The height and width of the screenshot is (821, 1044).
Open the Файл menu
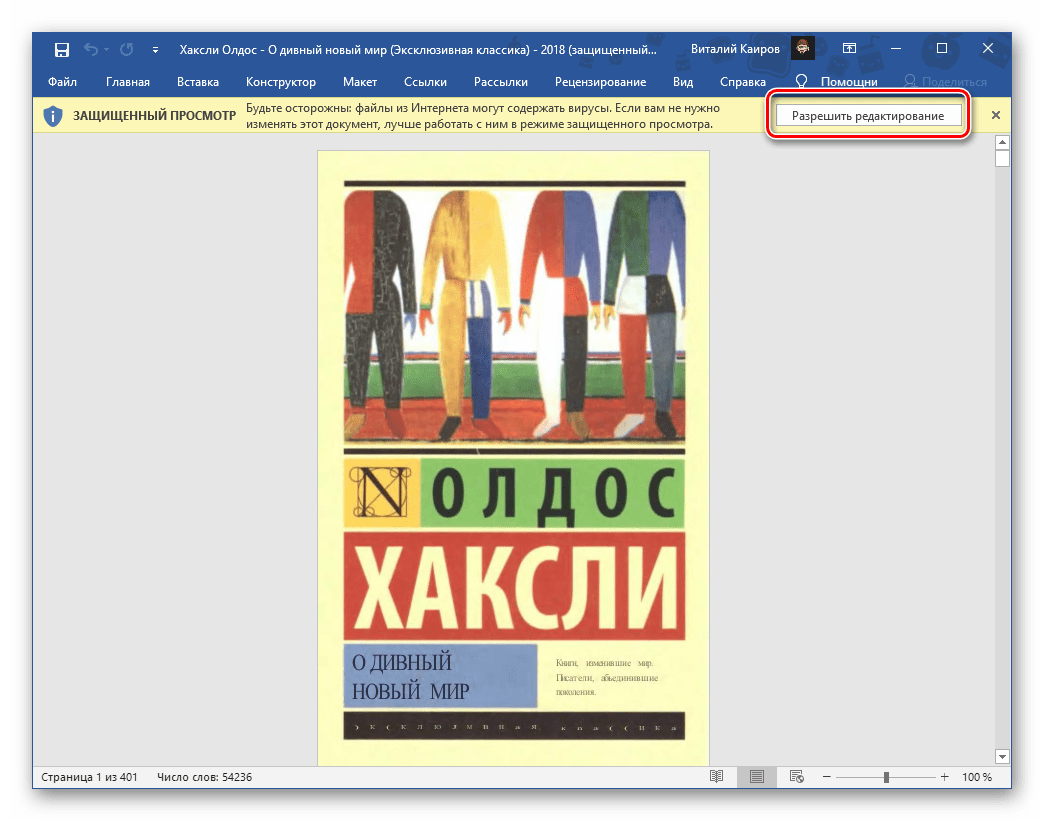63,82
